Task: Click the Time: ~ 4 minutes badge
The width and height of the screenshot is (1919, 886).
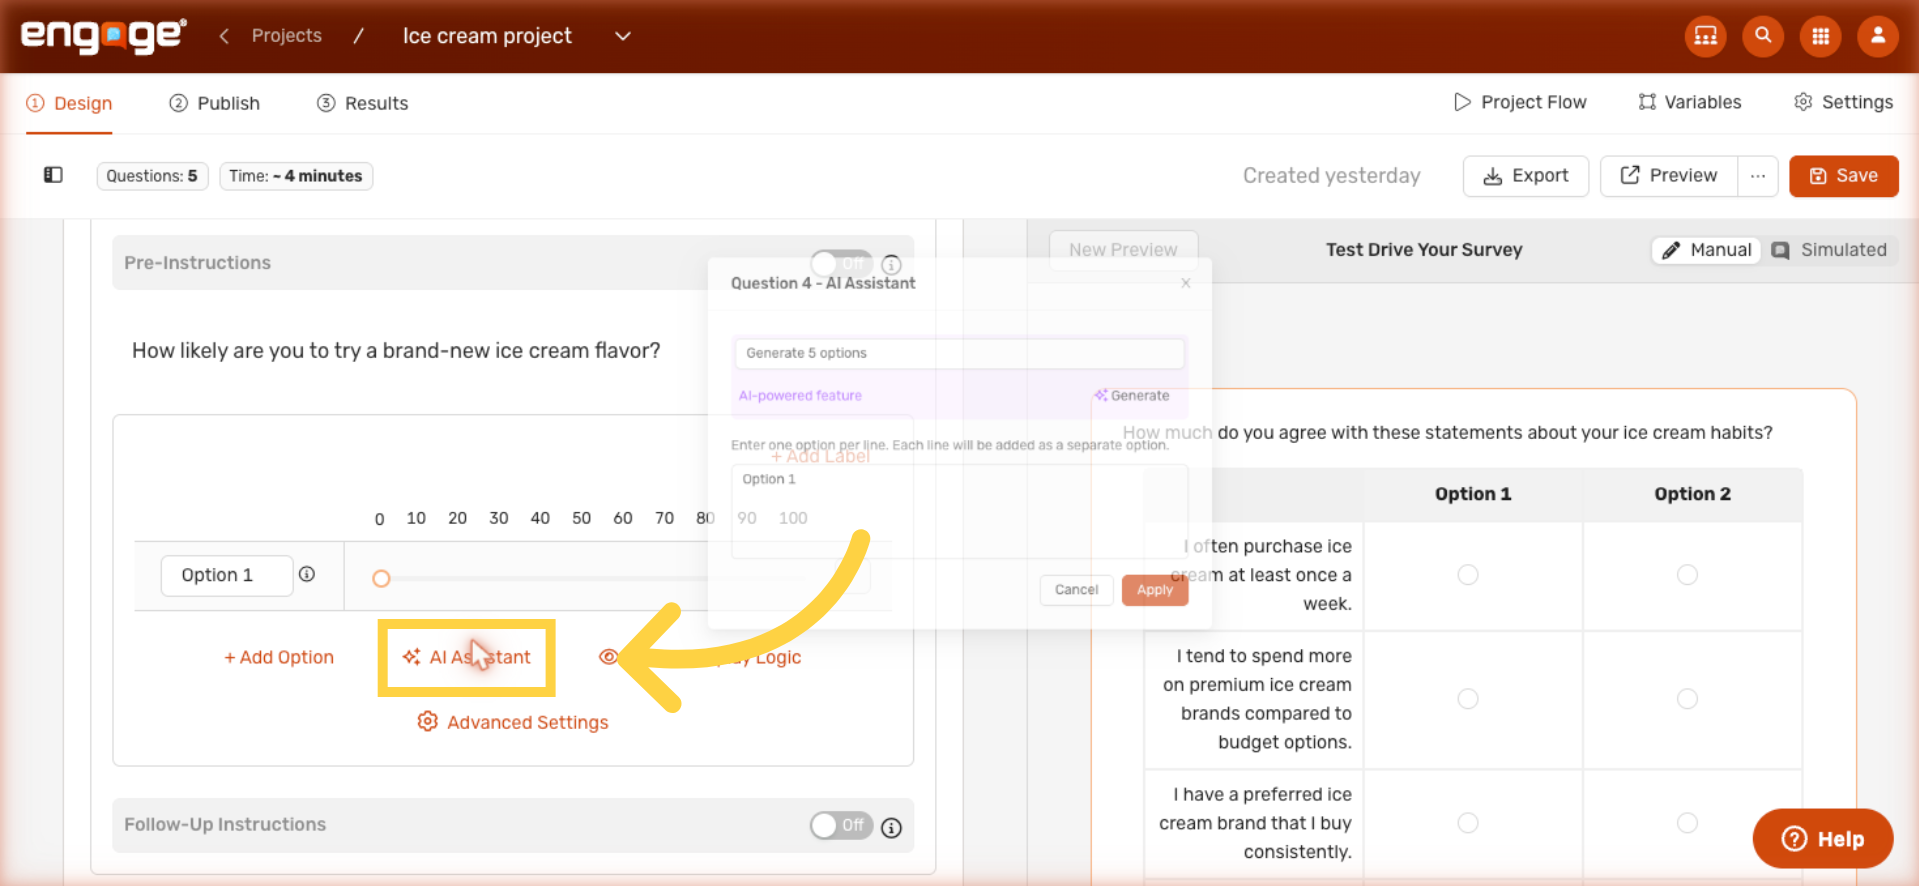Action: (296, 176)
